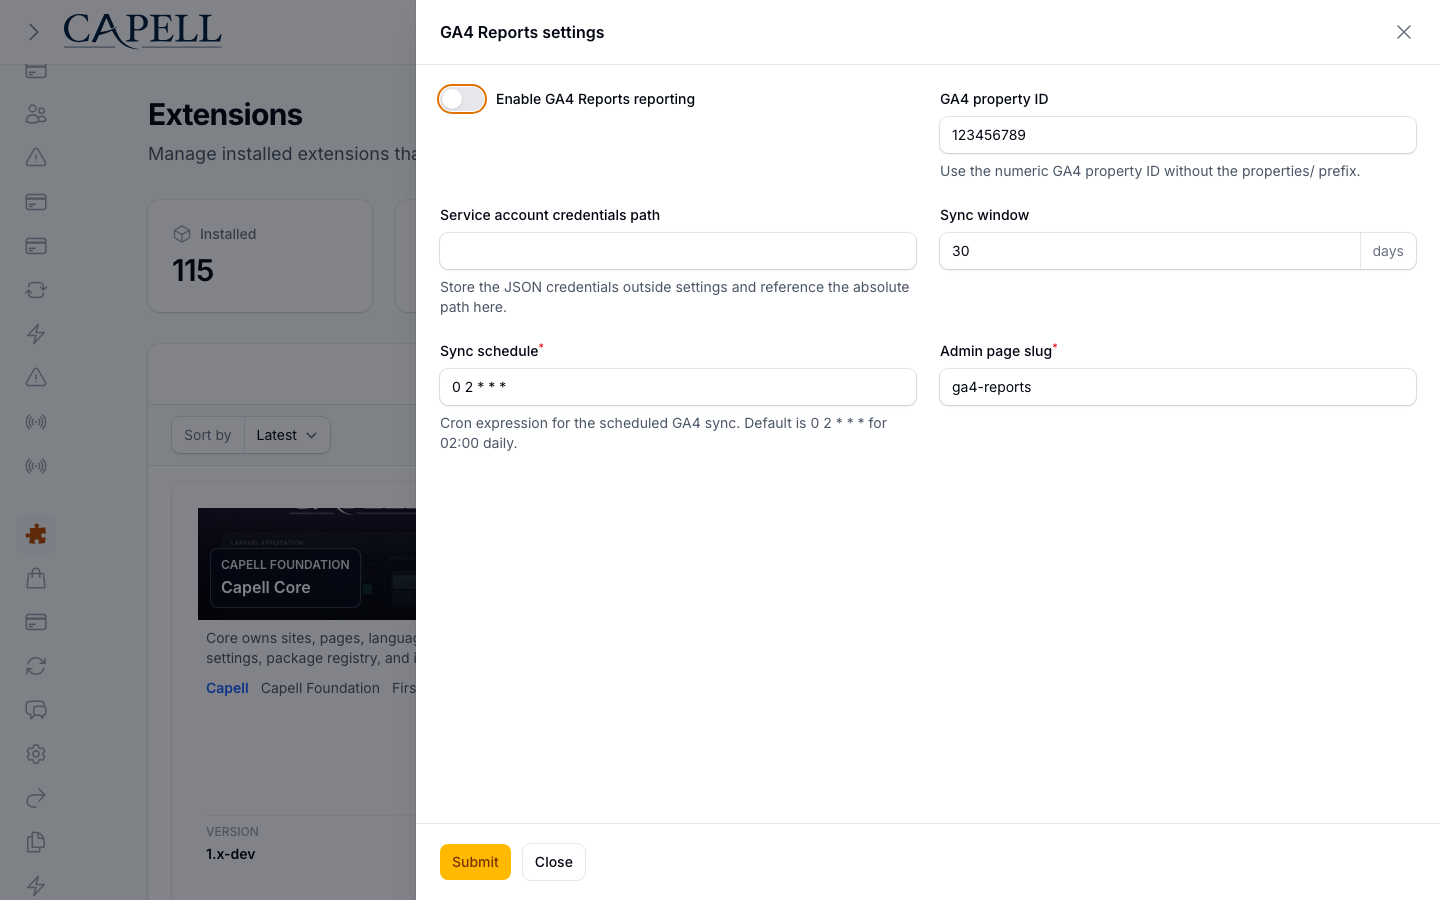Click the property ID helper text
The image size is (1440, 900).
1150,171
